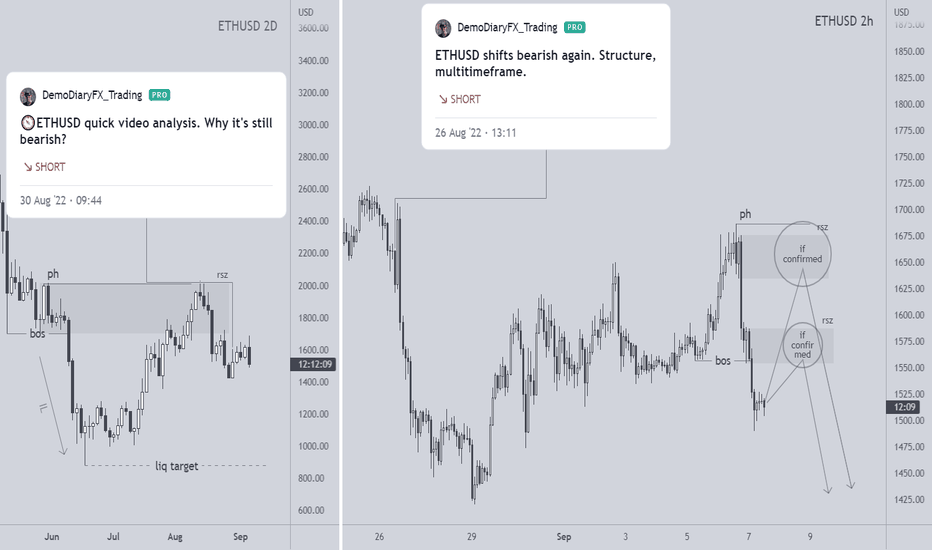Click the PRO badge on the right card
932x550 pixels.
575,27
